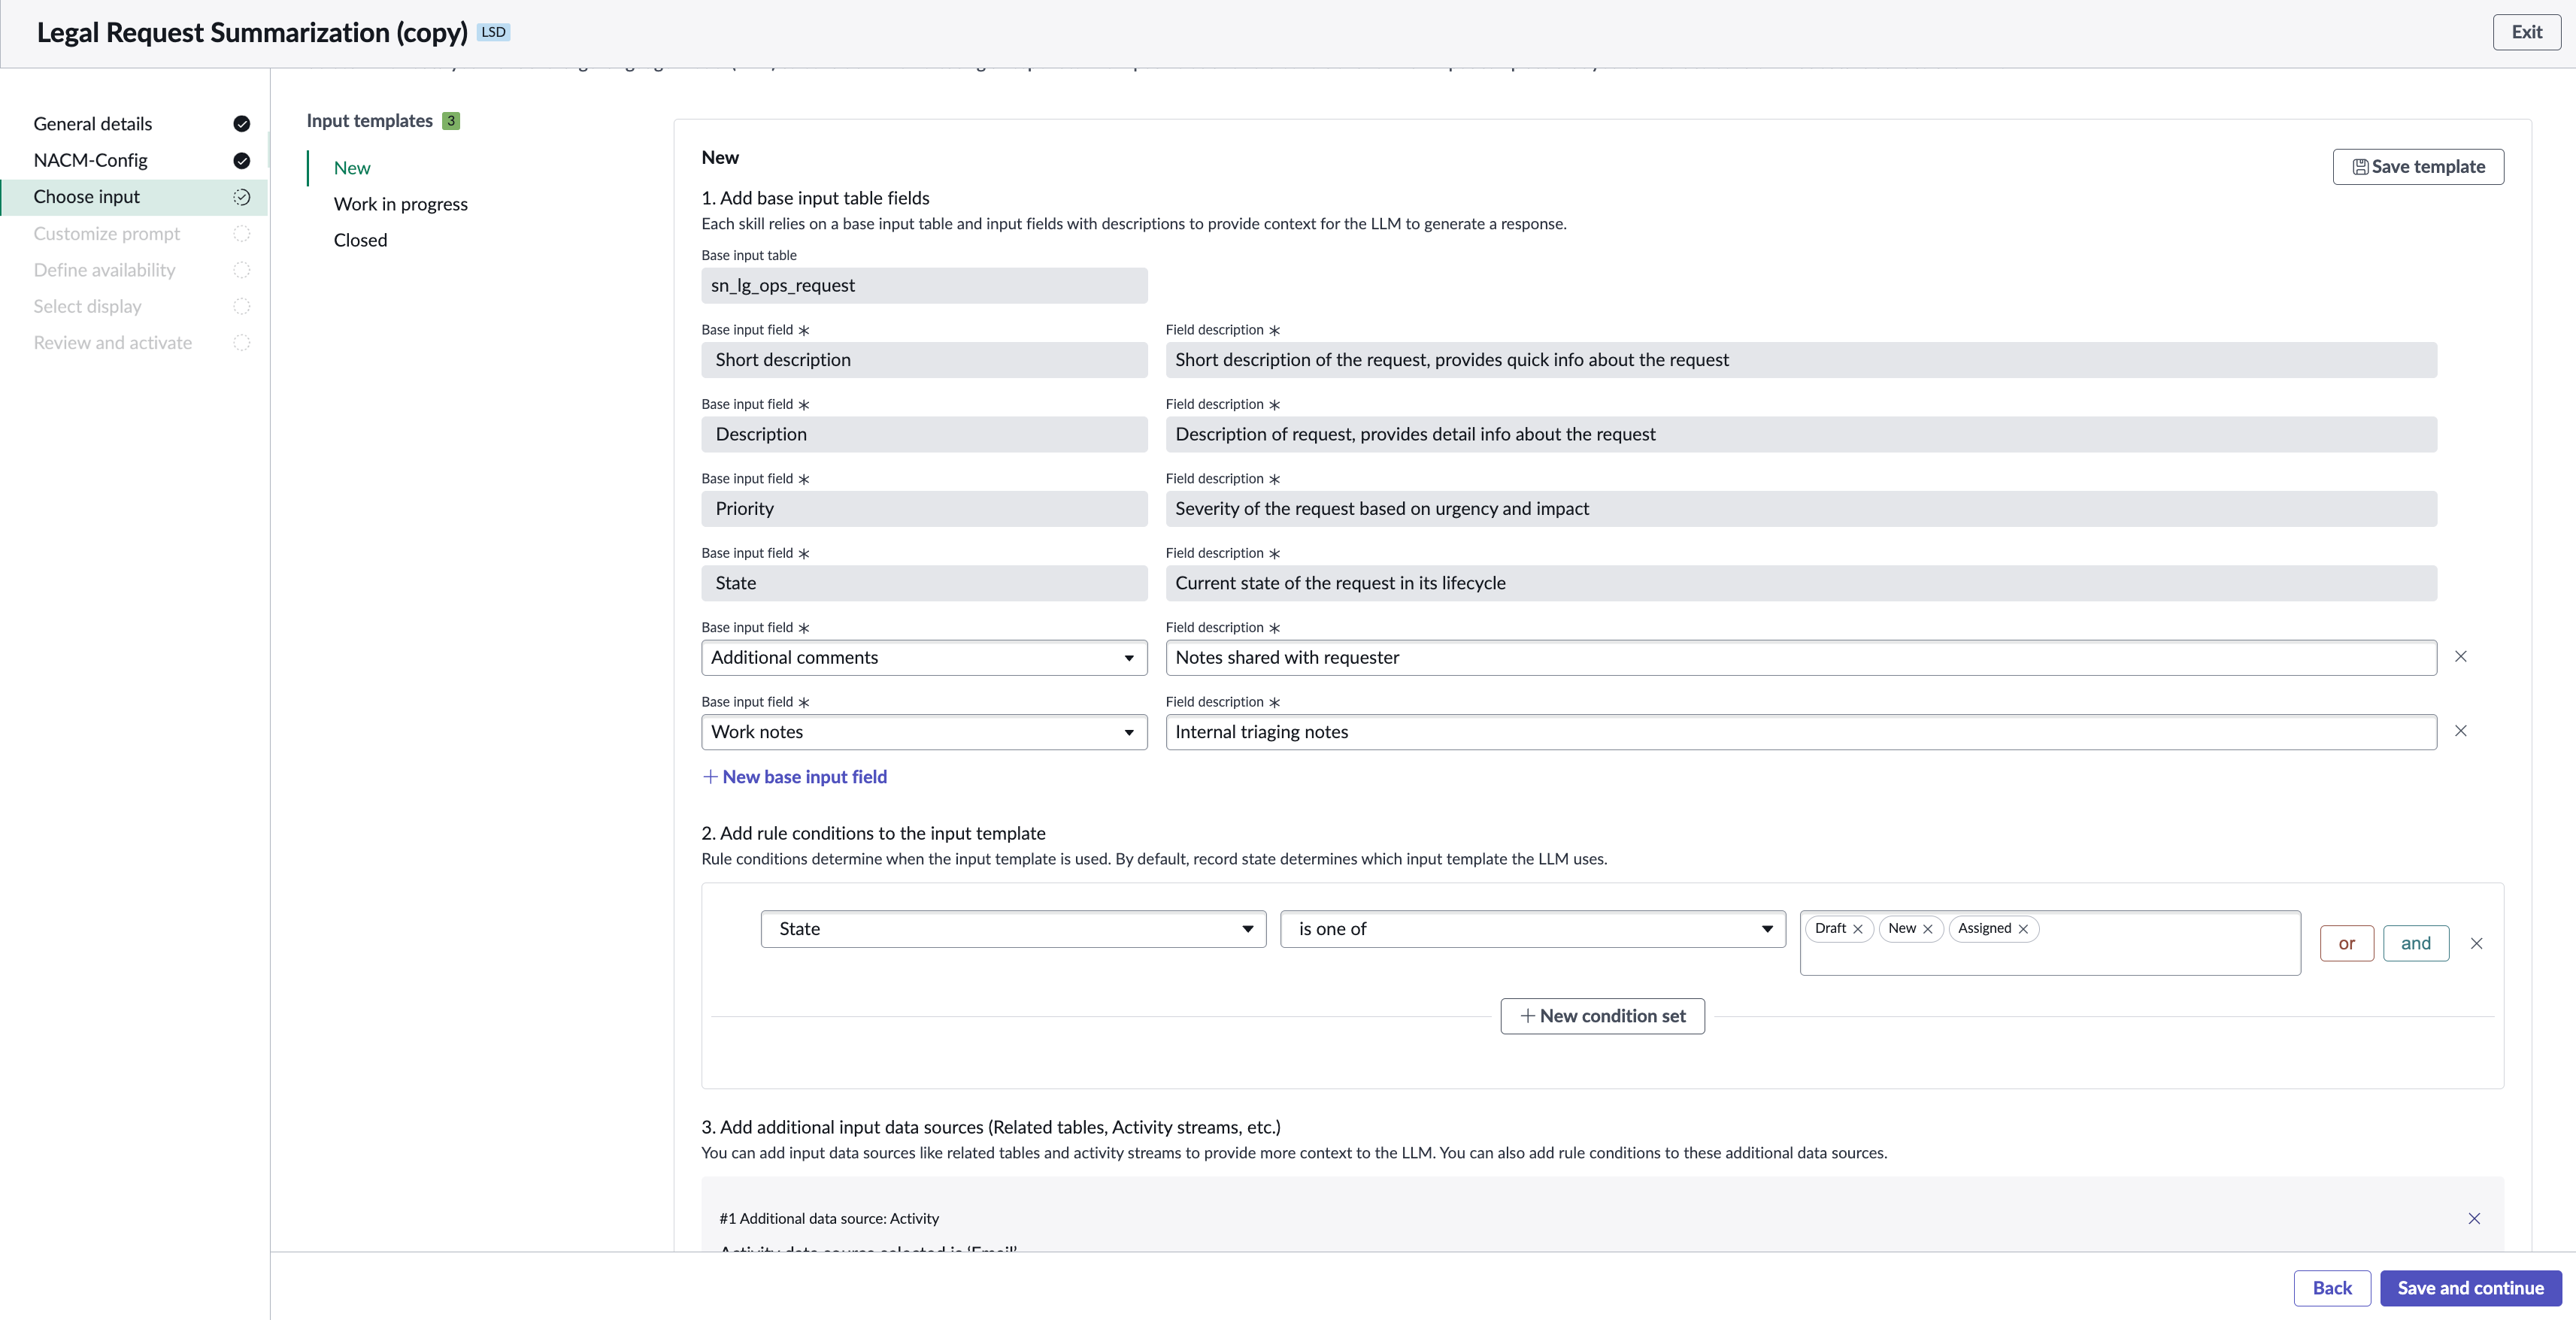Select the New input template
Screen dimensions: 2576x1320
click(352, 168)
